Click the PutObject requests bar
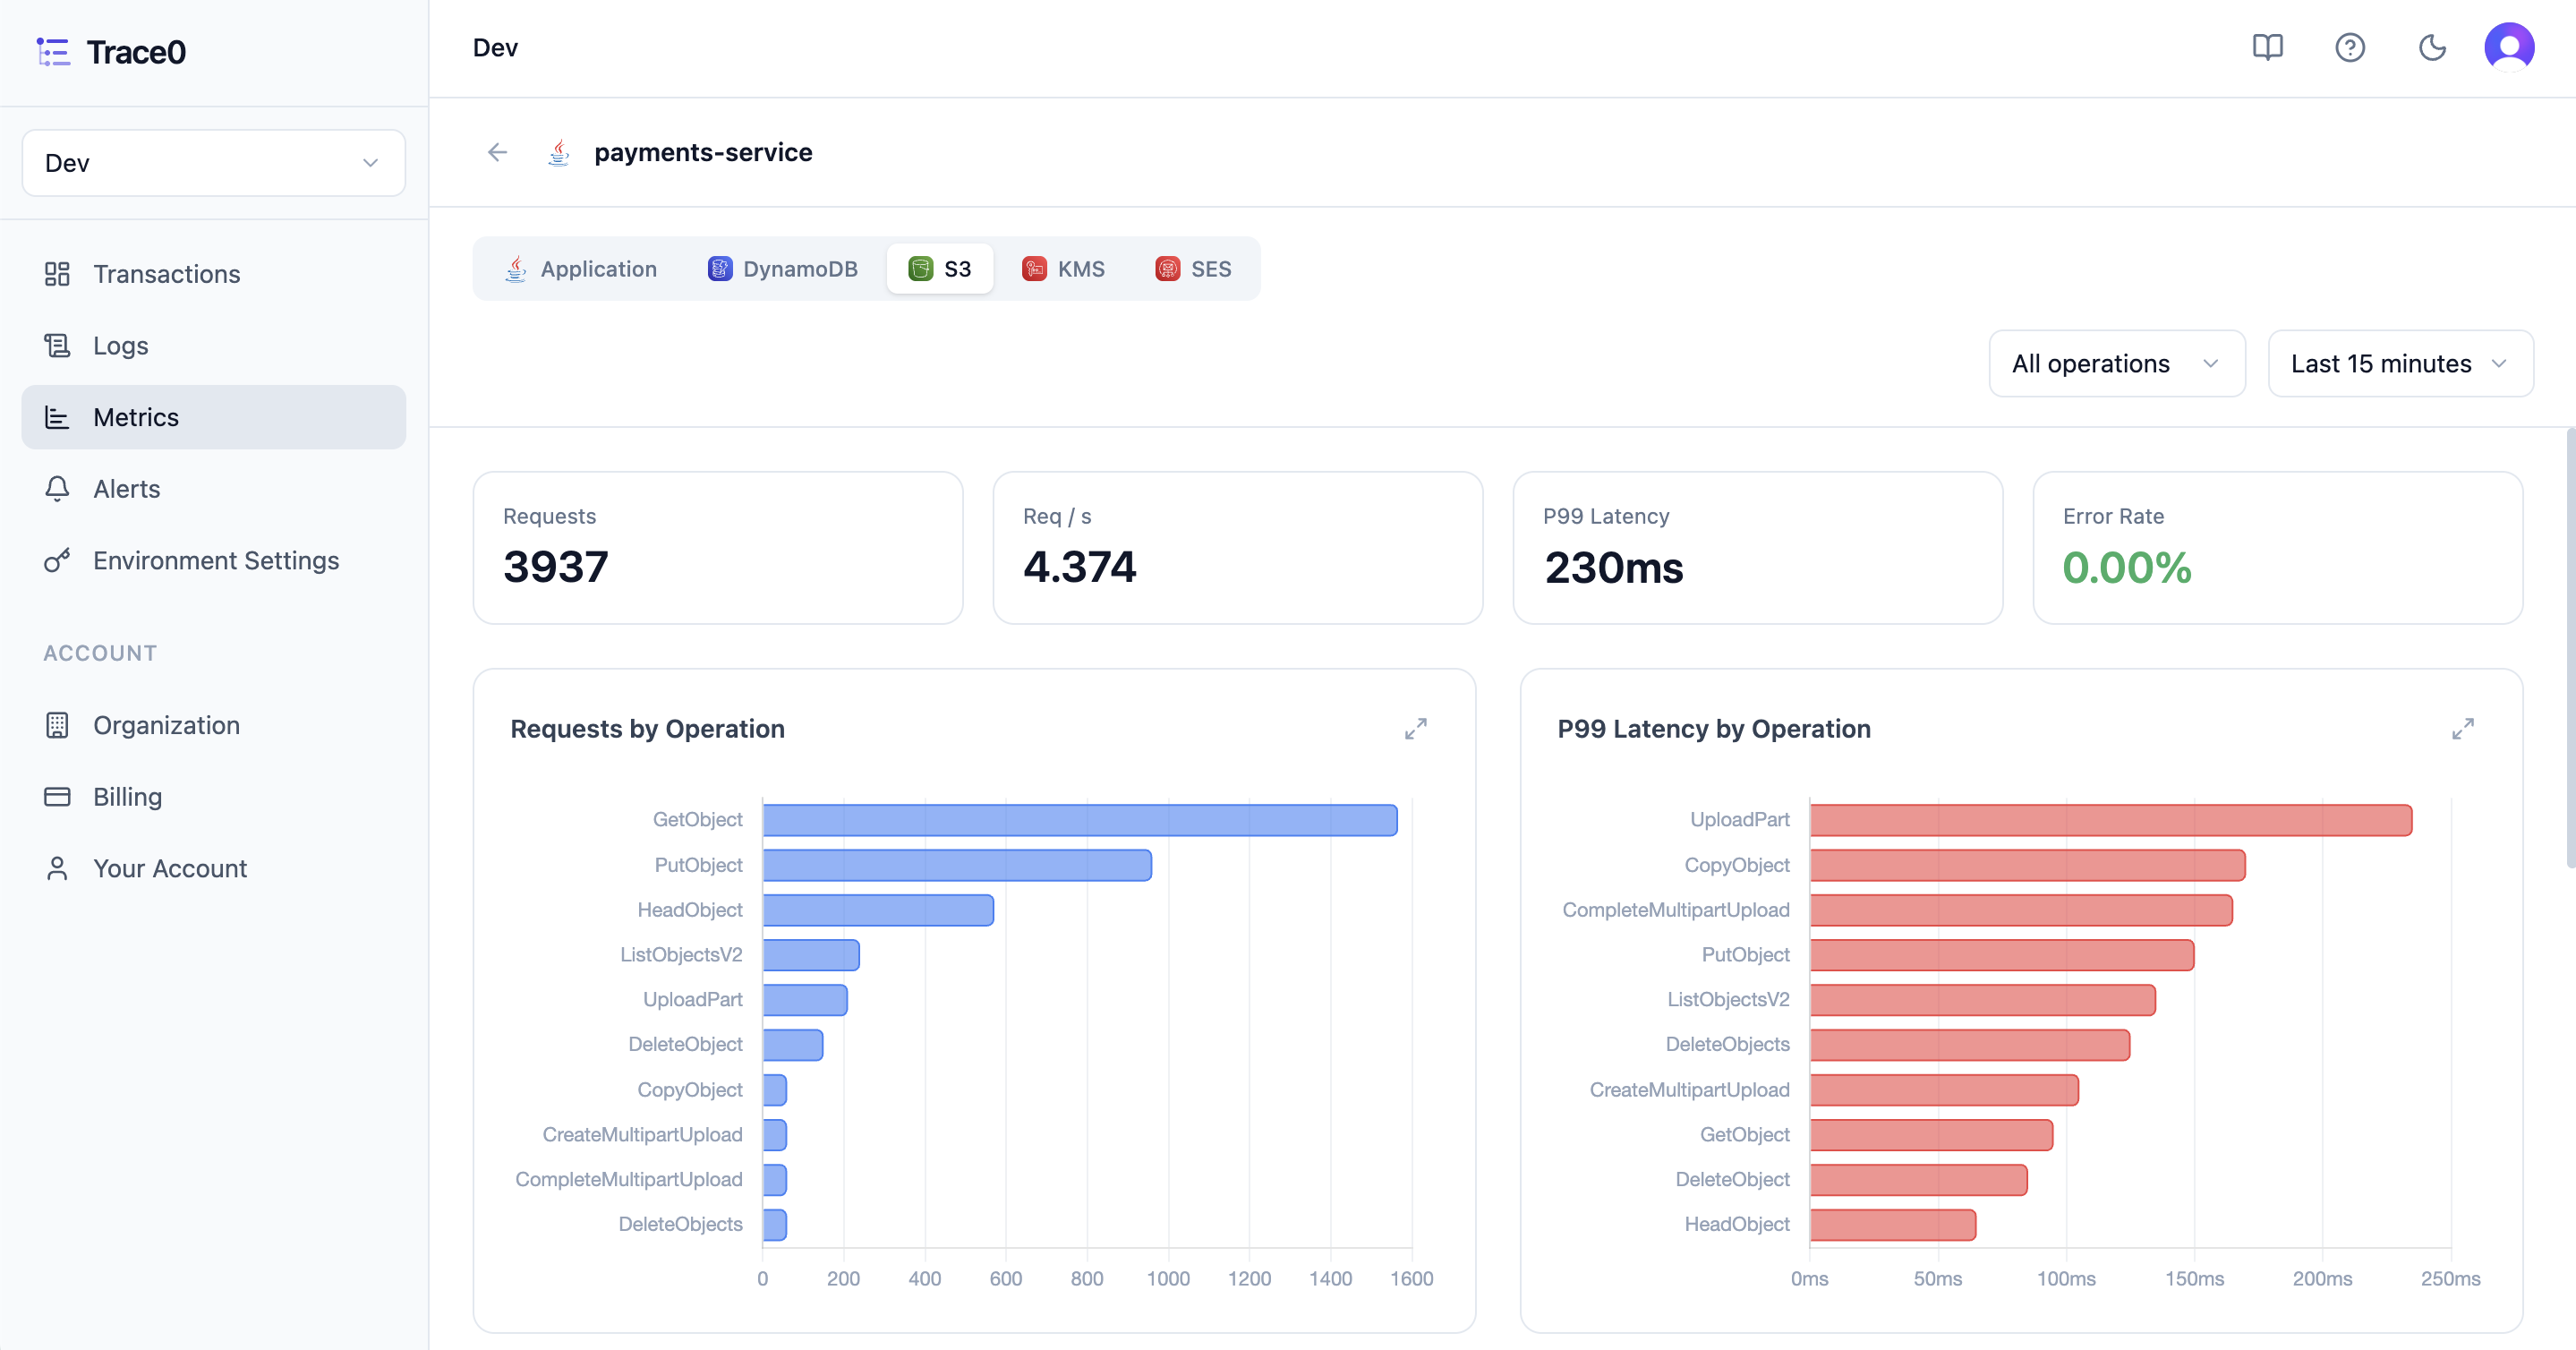Image resolution: width=2576 pixels, height=1350 pixels. (957, 866)
